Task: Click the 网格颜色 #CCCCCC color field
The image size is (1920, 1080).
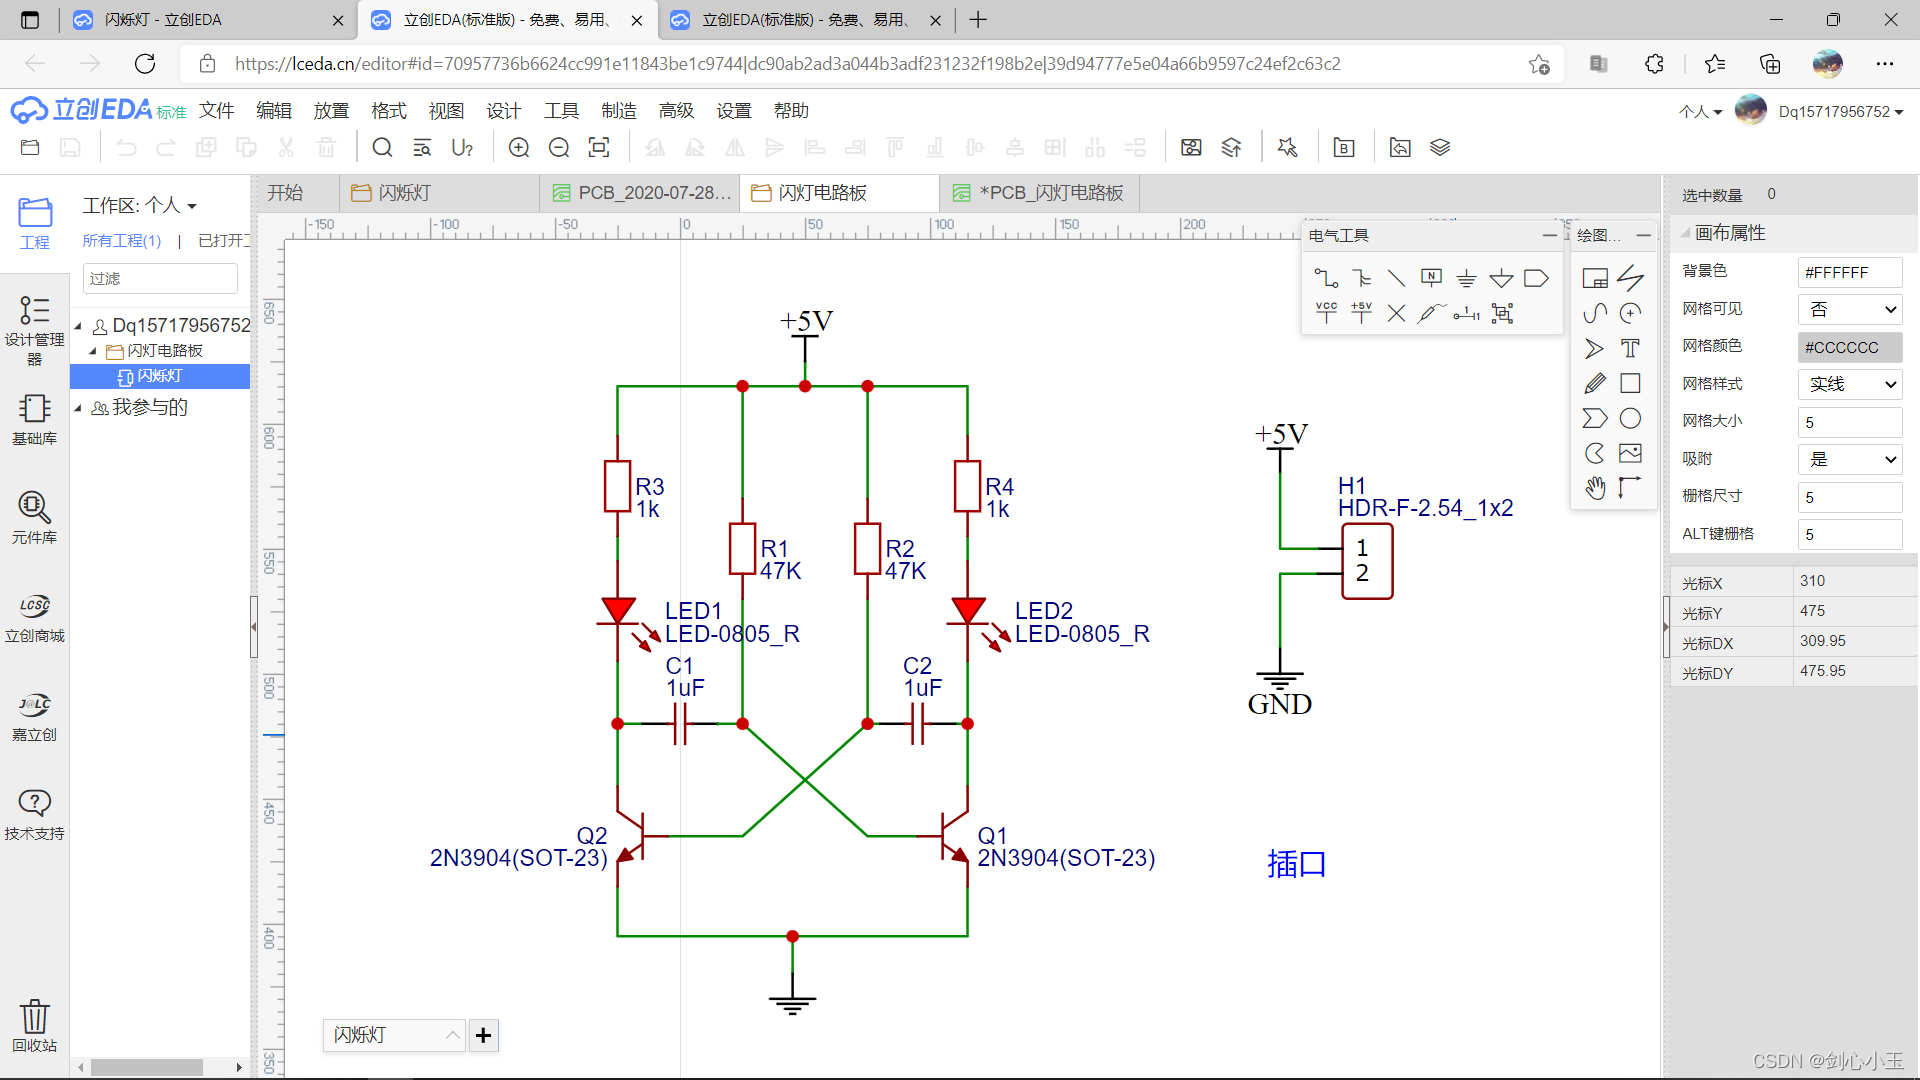Action: (x=1849, y=347)
